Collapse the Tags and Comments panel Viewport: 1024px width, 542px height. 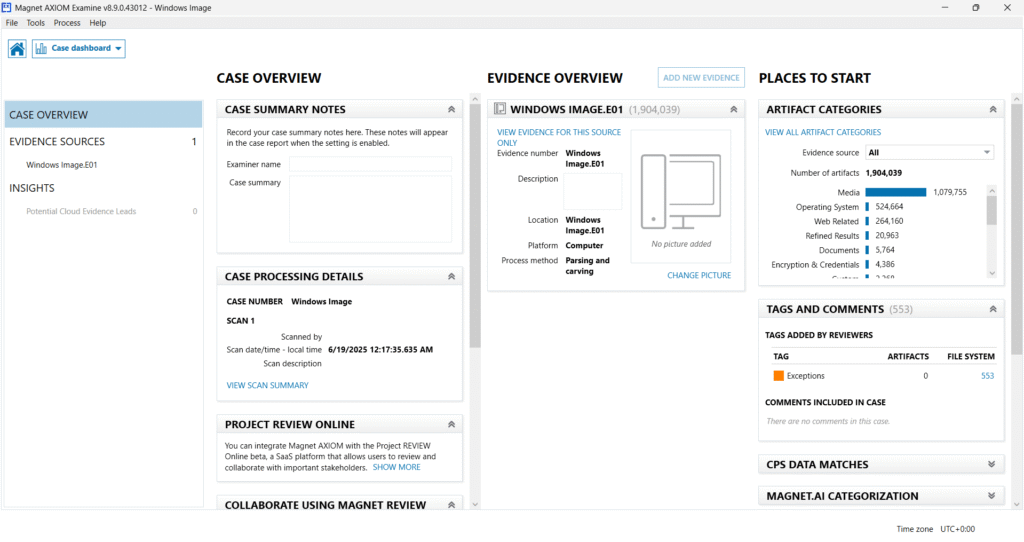(993, 310)
